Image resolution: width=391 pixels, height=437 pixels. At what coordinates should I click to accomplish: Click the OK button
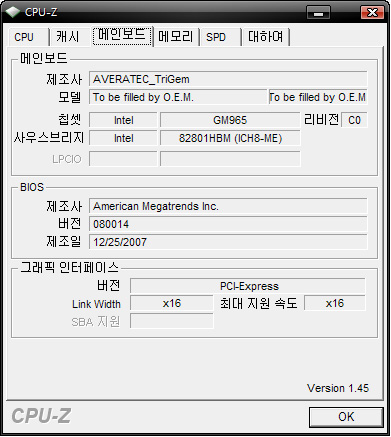coord(346,417)
